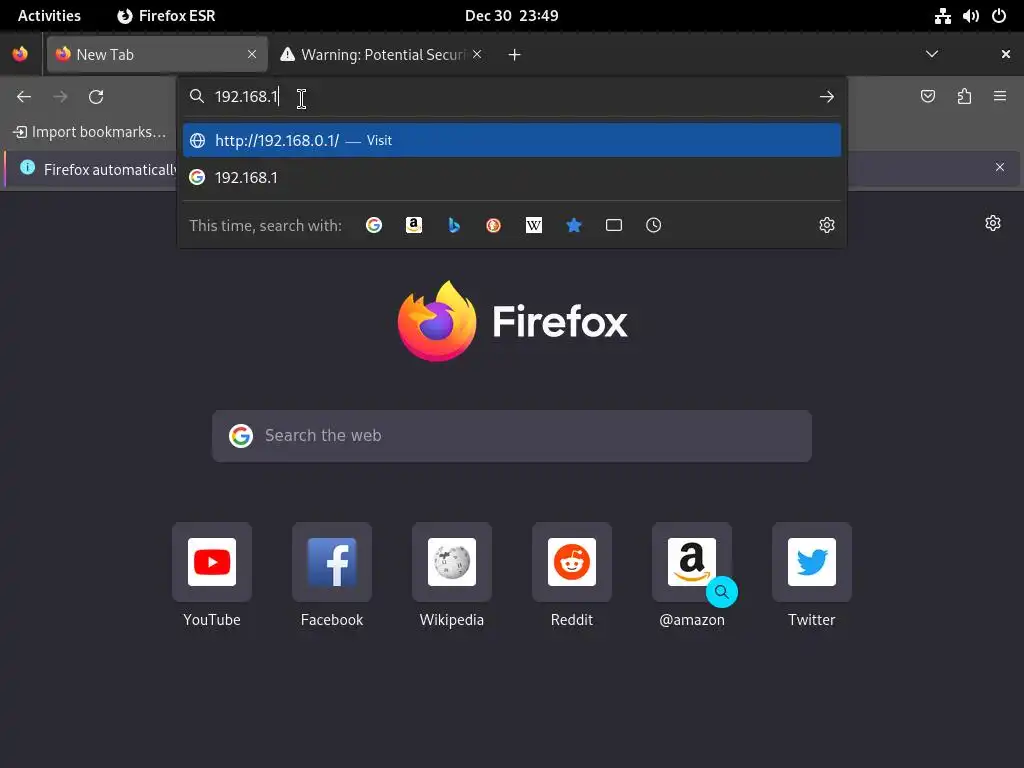Close the Warning: Potential Security tab
1024x768 pixels.
click(477, 54)
